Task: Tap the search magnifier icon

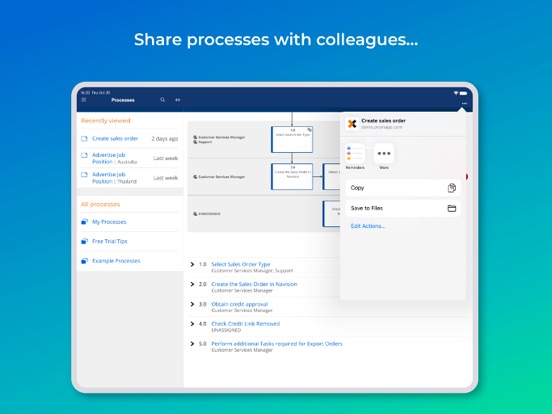Action: click(x=163, y=100)
